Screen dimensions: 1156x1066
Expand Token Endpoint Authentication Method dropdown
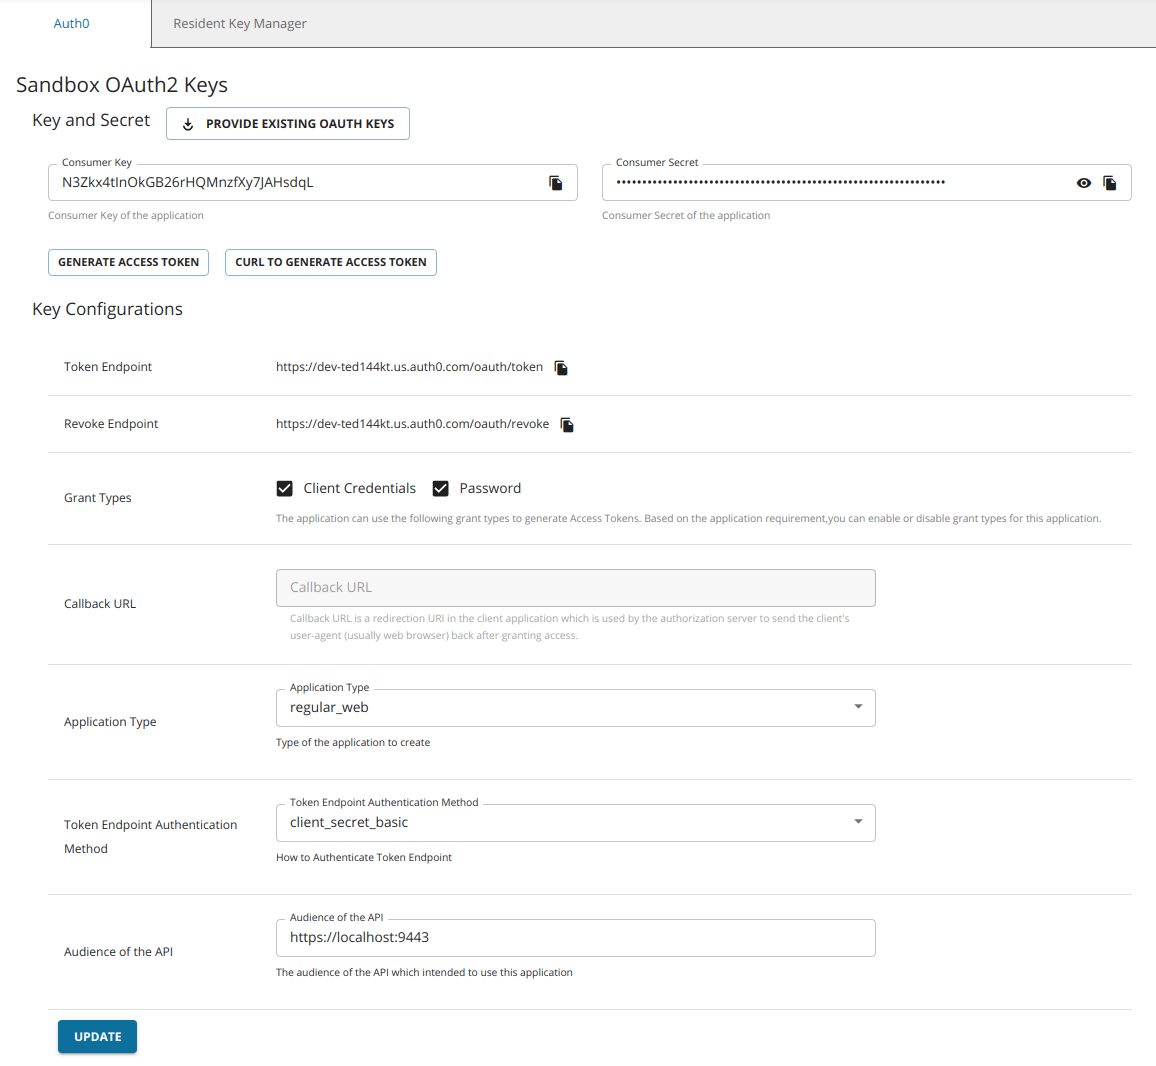(575, 823)
